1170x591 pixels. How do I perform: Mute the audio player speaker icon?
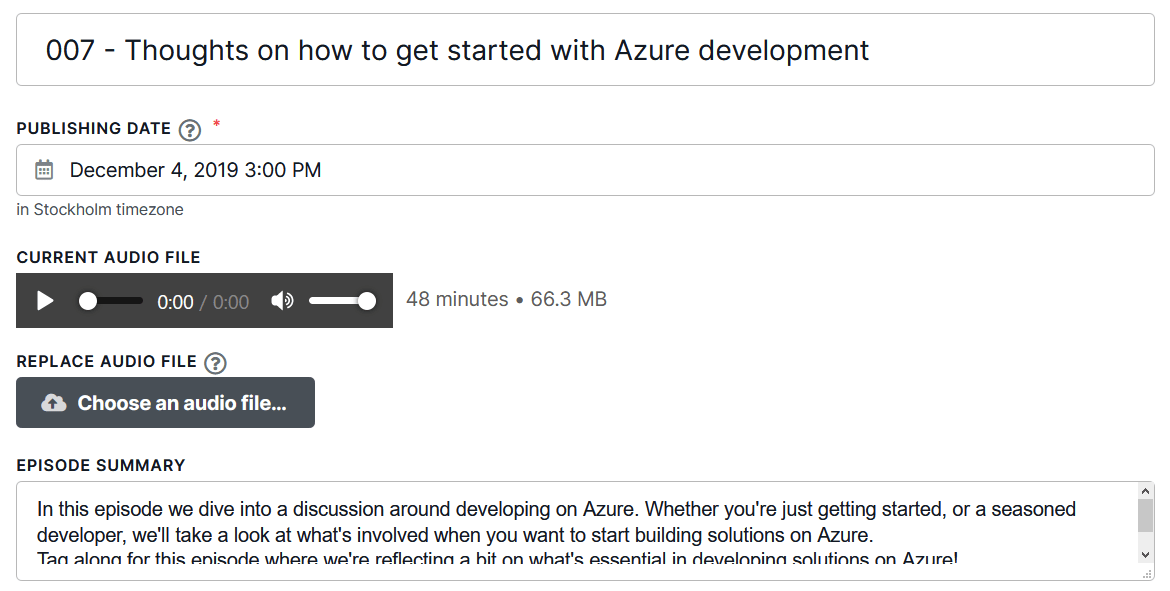point(282,301)
